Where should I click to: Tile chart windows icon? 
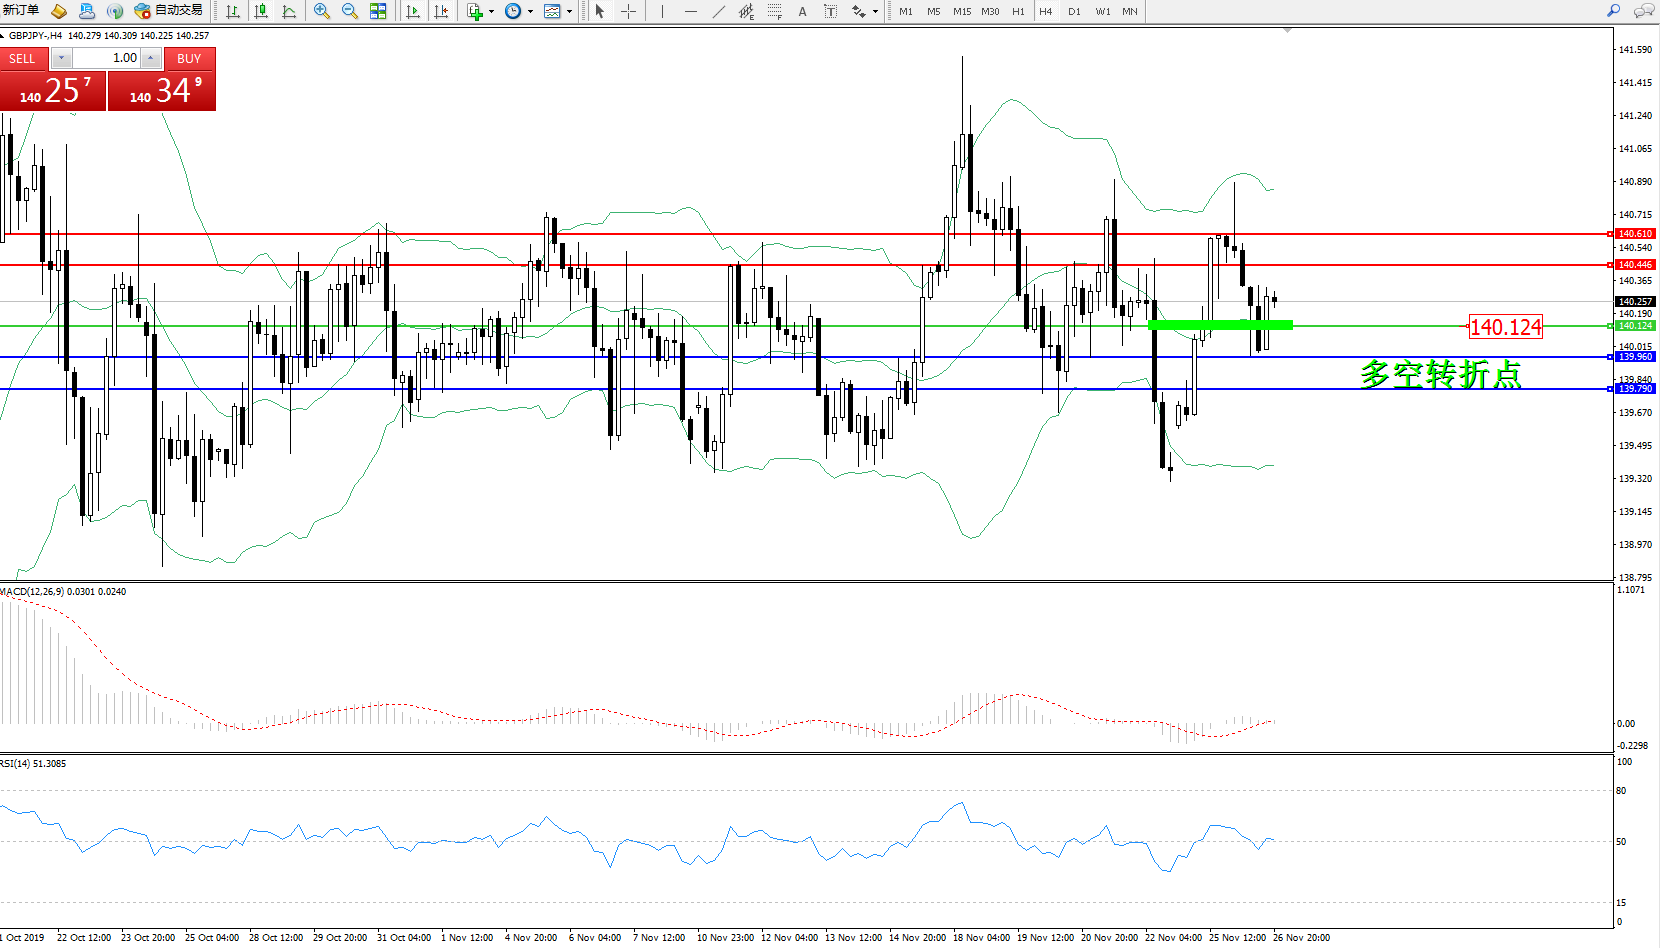pyautogui.click(x=378, y=11)
